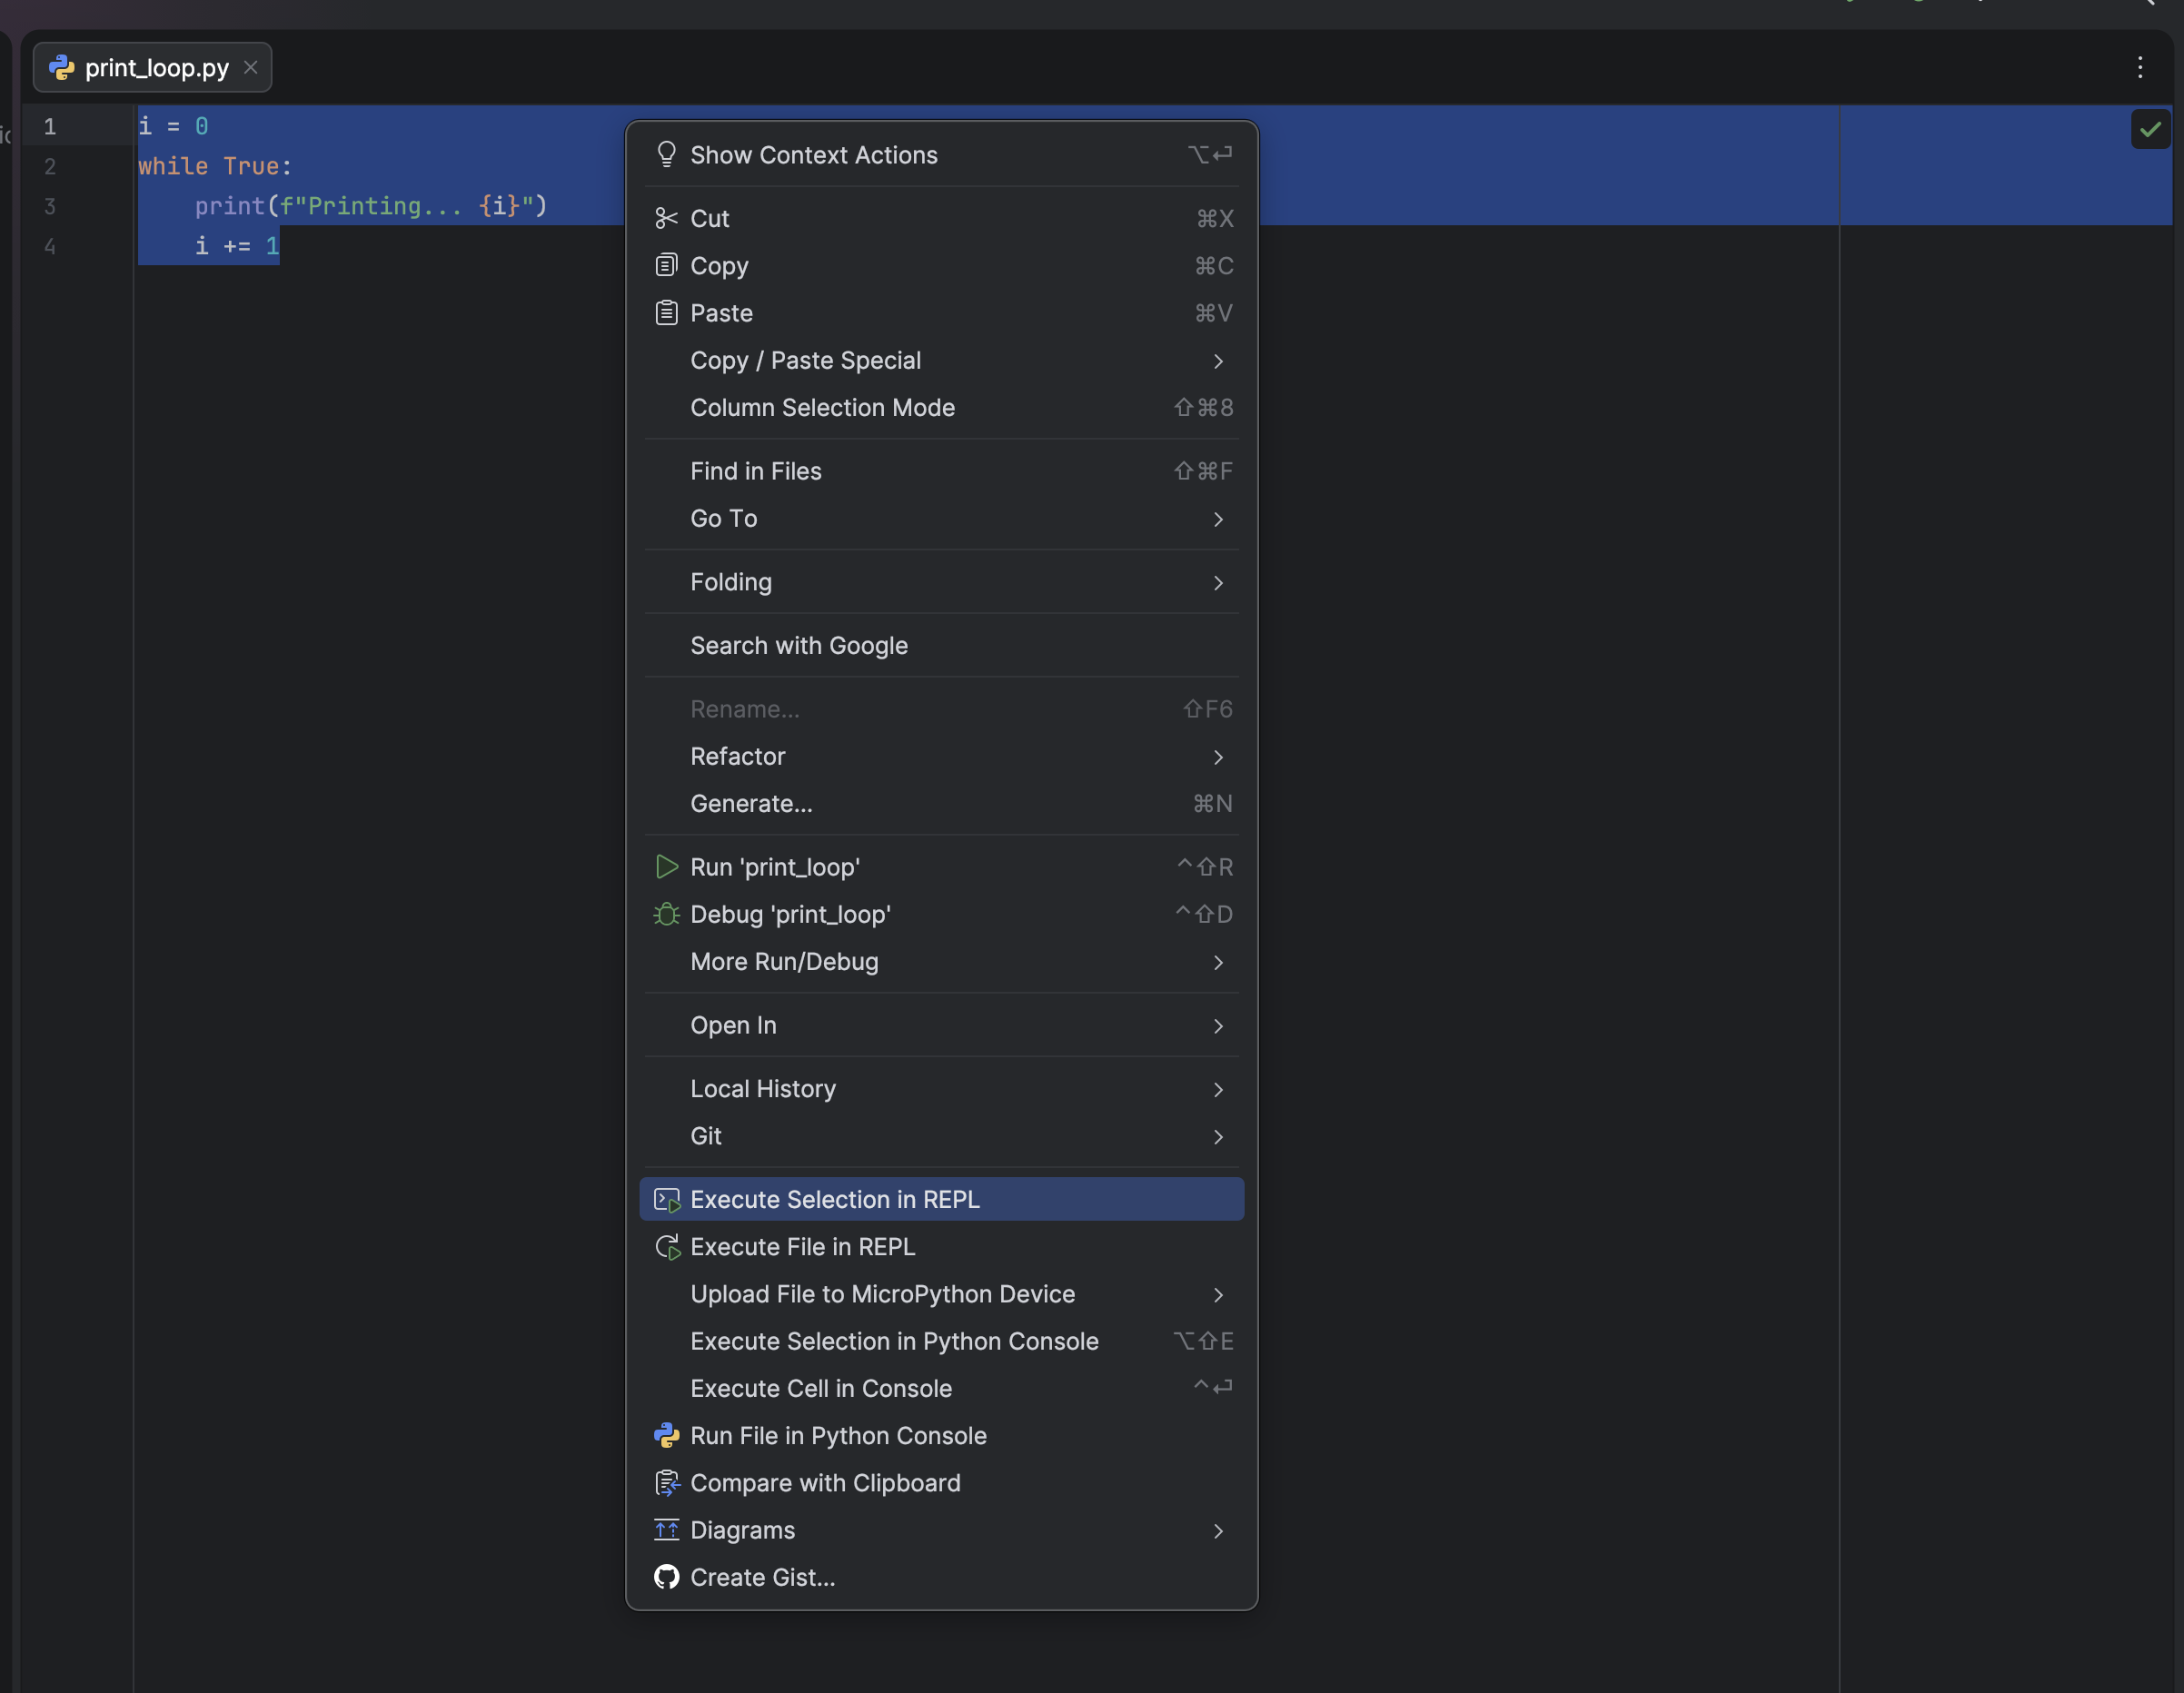Choose Compare with Clipboard entry
The height and width of the screenshot is (1693, 2184).
pyautogui.click(x=942, y=1483)
